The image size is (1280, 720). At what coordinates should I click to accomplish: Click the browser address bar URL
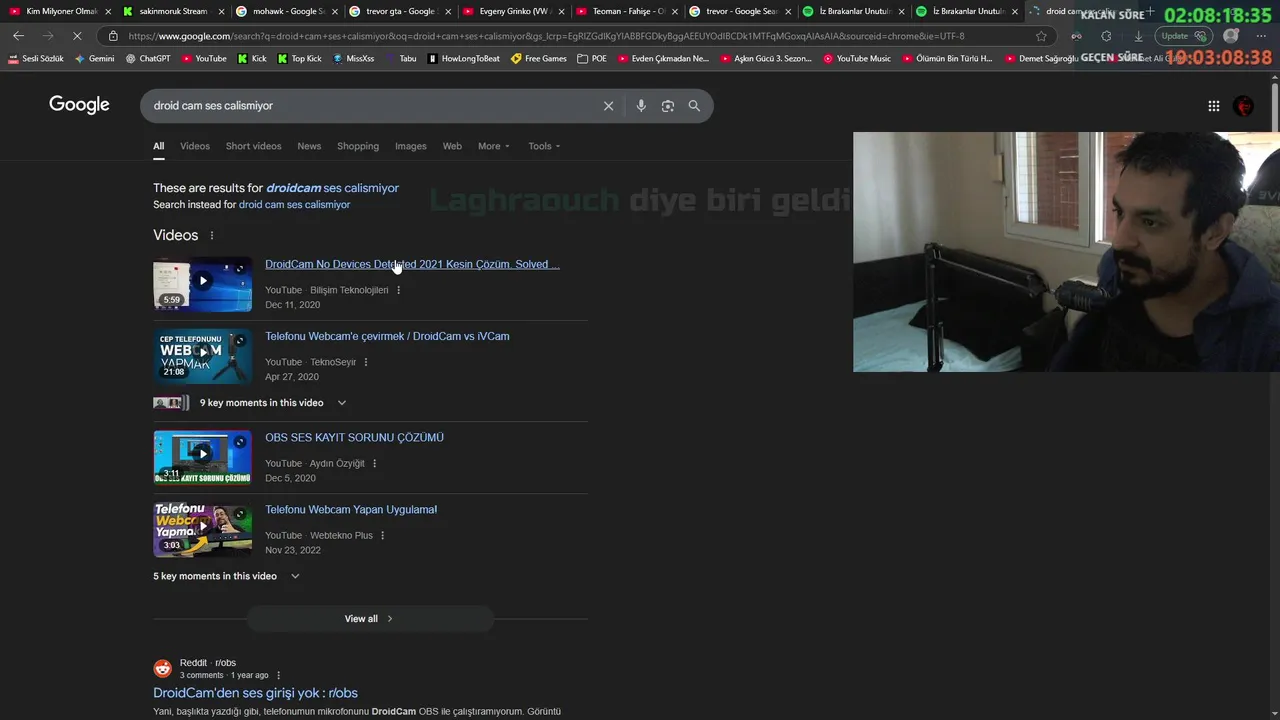coord(546,36)
